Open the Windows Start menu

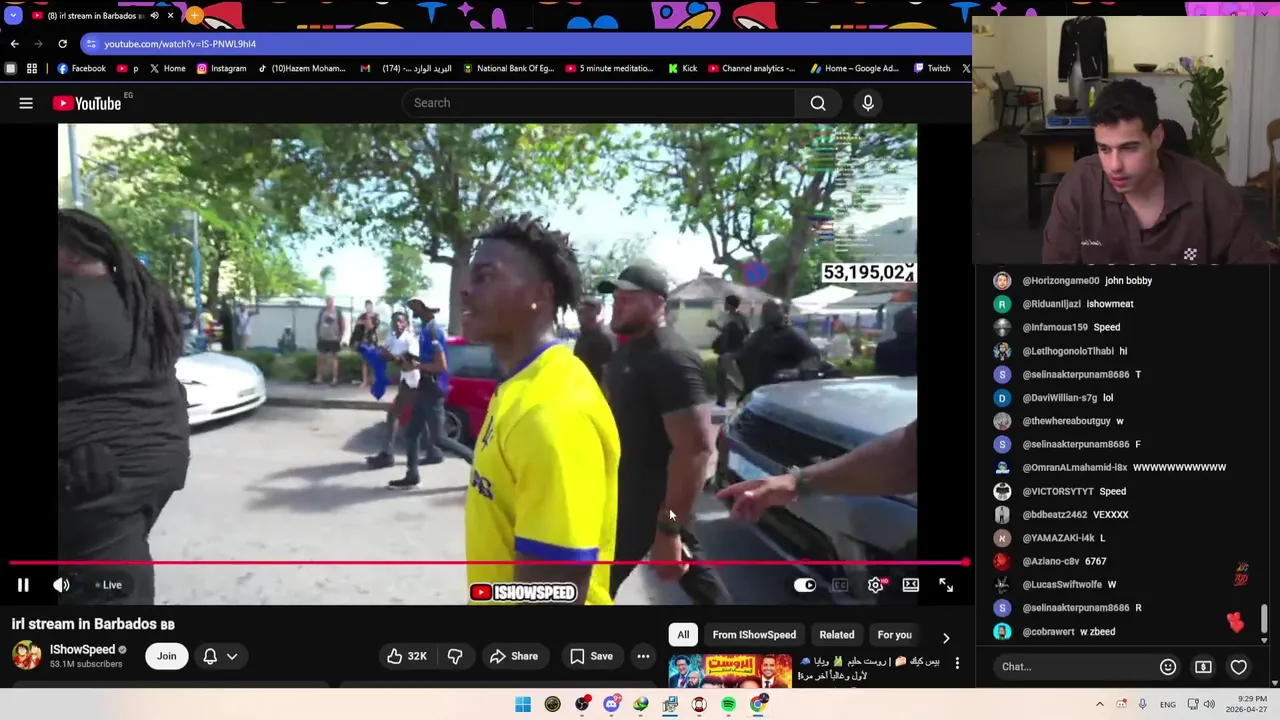coord(523,705)
